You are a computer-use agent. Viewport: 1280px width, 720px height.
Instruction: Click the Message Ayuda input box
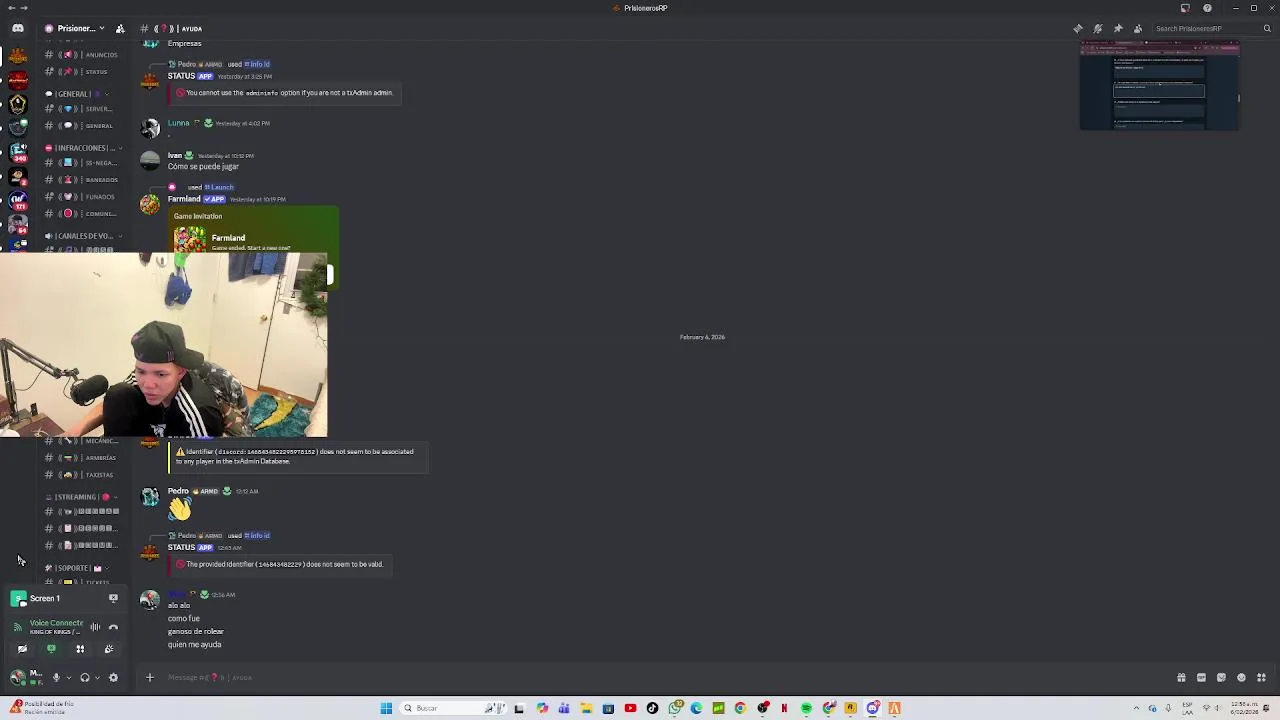pyautogui.click(x=660, y=677)
